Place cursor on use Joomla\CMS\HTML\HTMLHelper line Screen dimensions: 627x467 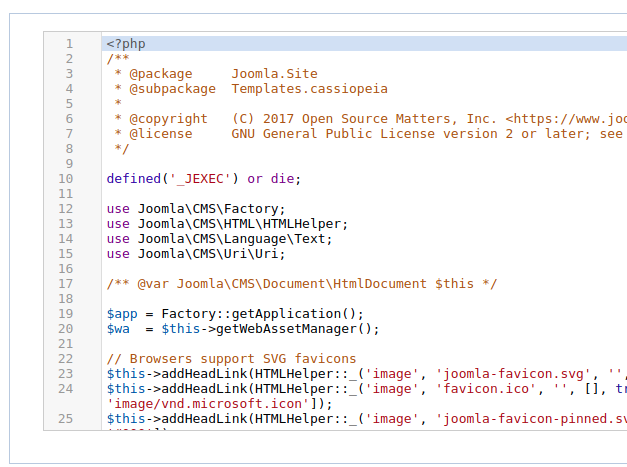(227, 224)
